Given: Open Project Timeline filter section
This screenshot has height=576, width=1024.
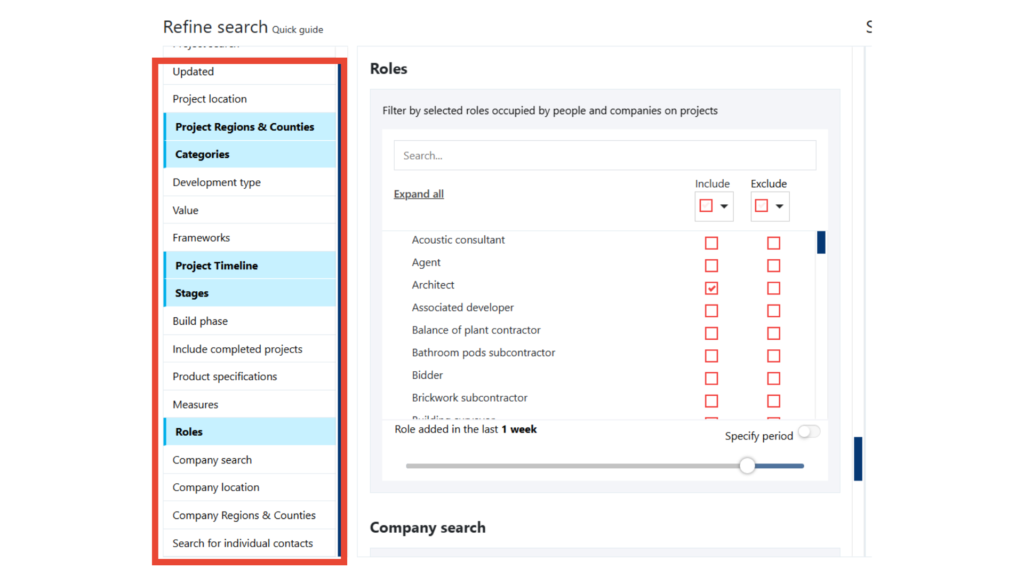Looking at the screenshot, I should point(216,266).
